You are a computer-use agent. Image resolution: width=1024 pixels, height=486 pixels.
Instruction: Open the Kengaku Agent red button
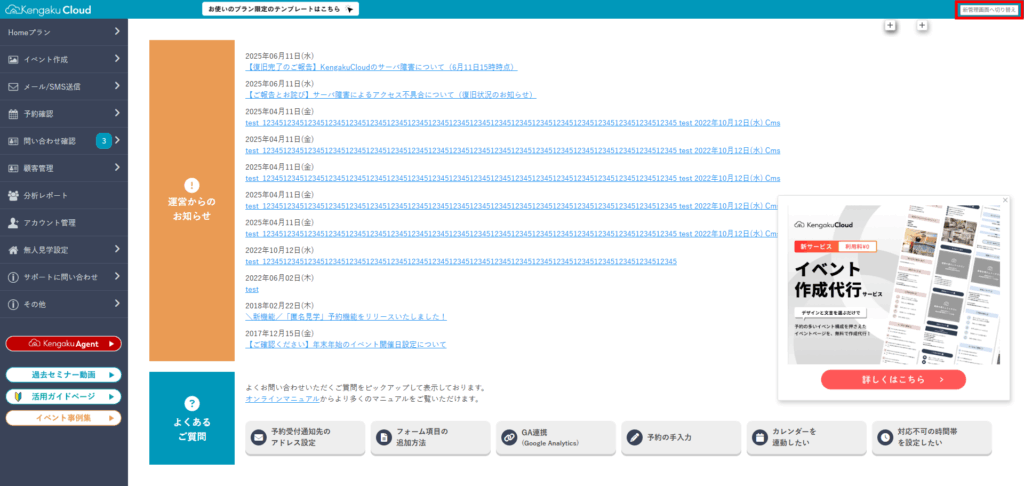click(63, 343)
